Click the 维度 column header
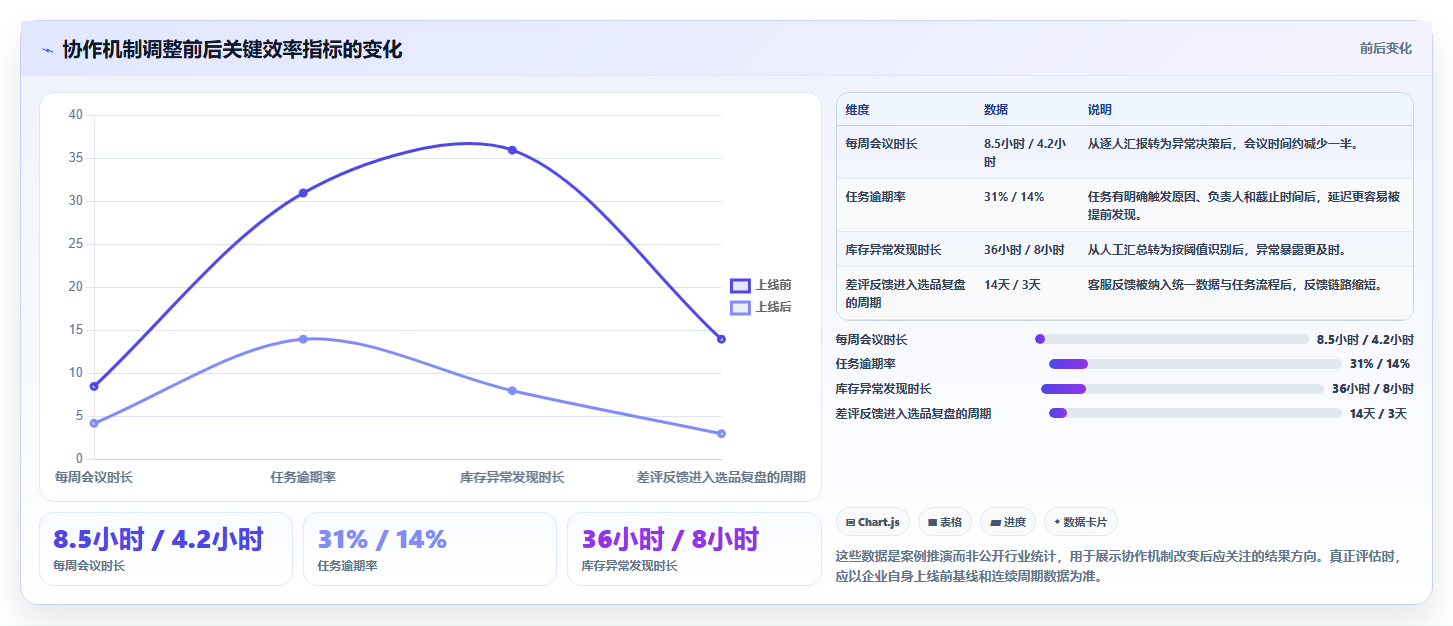This screenshot has height=626, width=1453. pyautogui.click(x=857, y=110)
